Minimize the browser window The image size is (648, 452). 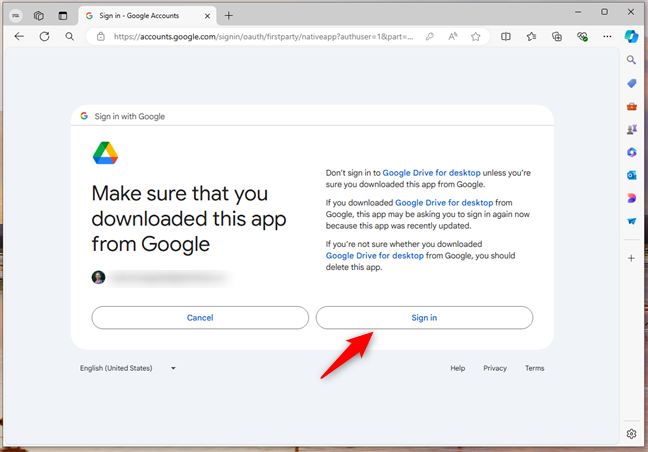(x=578, y=12)
